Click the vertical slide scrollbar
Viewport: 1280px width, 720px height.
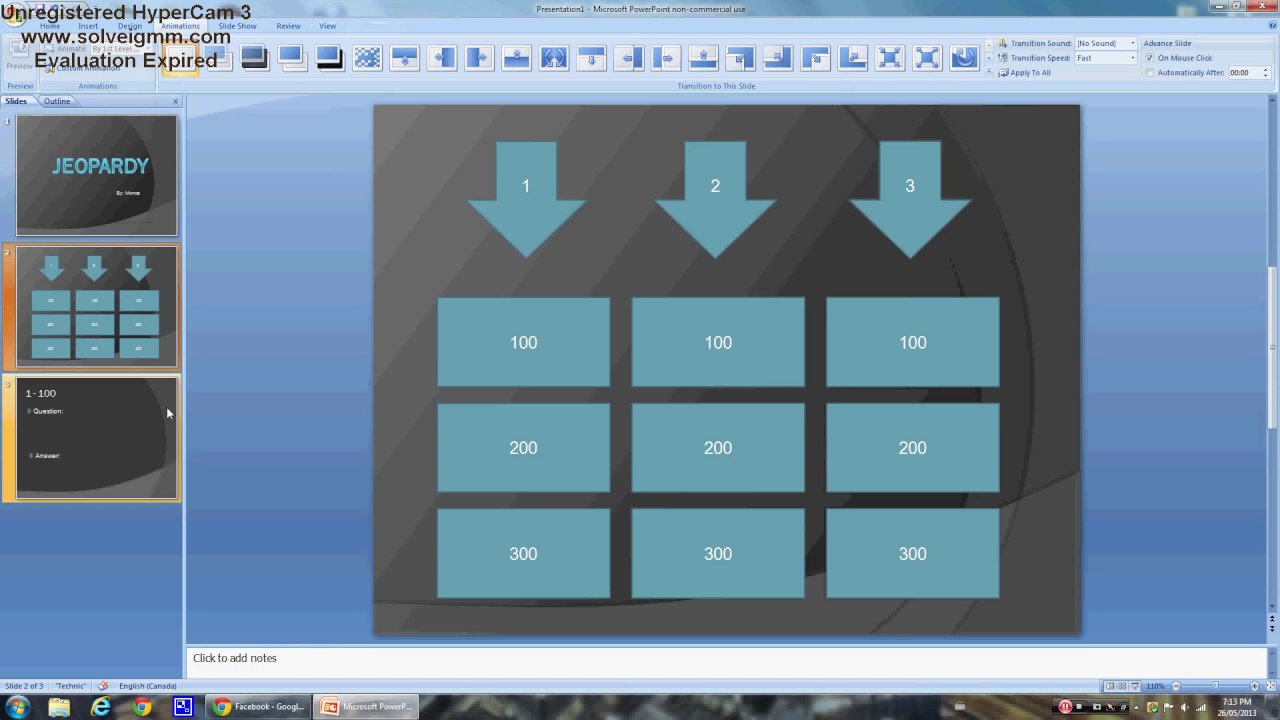(1272, 350)
